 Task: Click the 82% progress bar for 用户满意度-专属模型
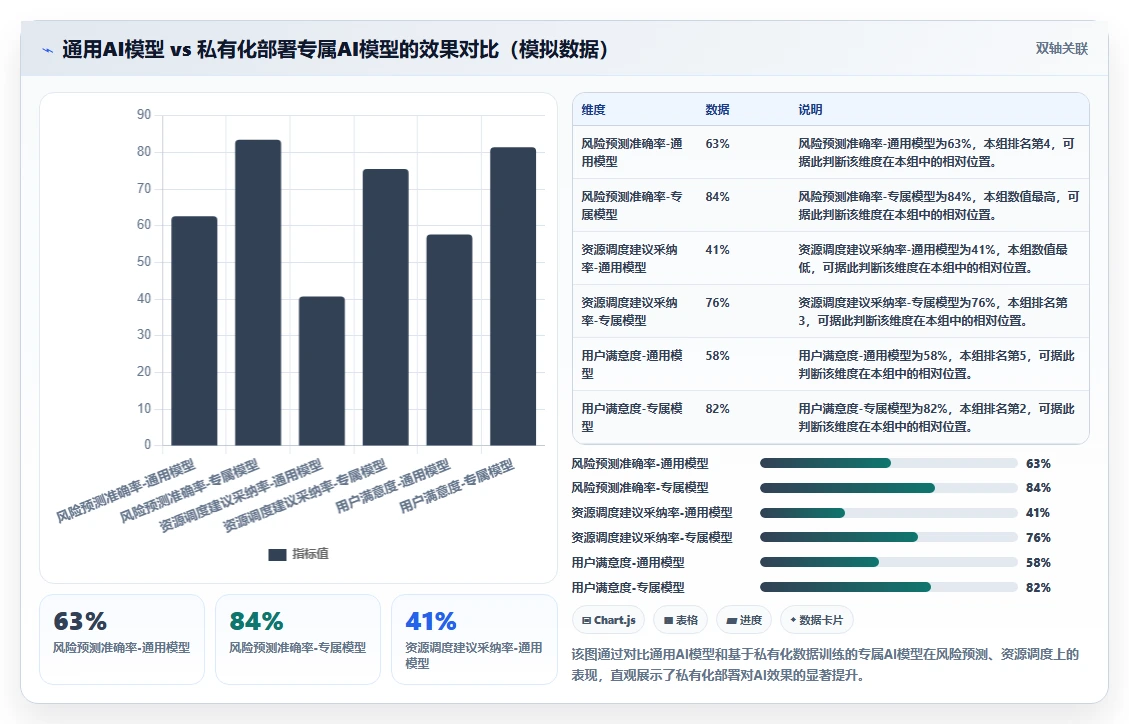click(x=889, y=587)
